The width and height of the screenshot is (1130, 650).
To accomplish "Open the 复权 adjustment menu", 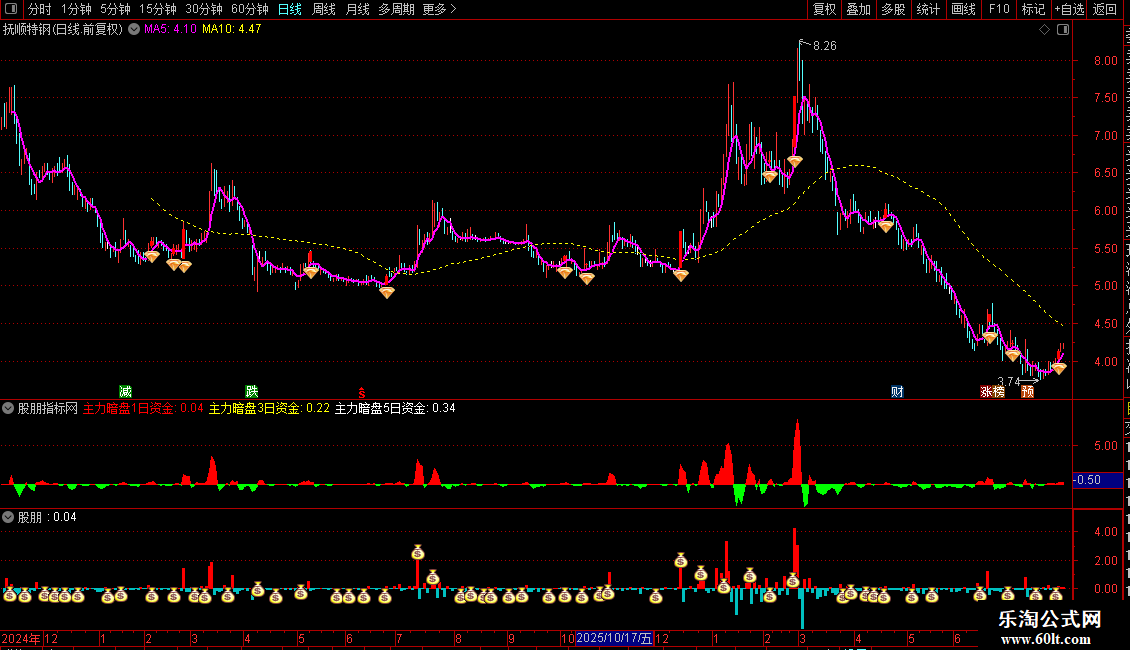I will tap(824, 9).
